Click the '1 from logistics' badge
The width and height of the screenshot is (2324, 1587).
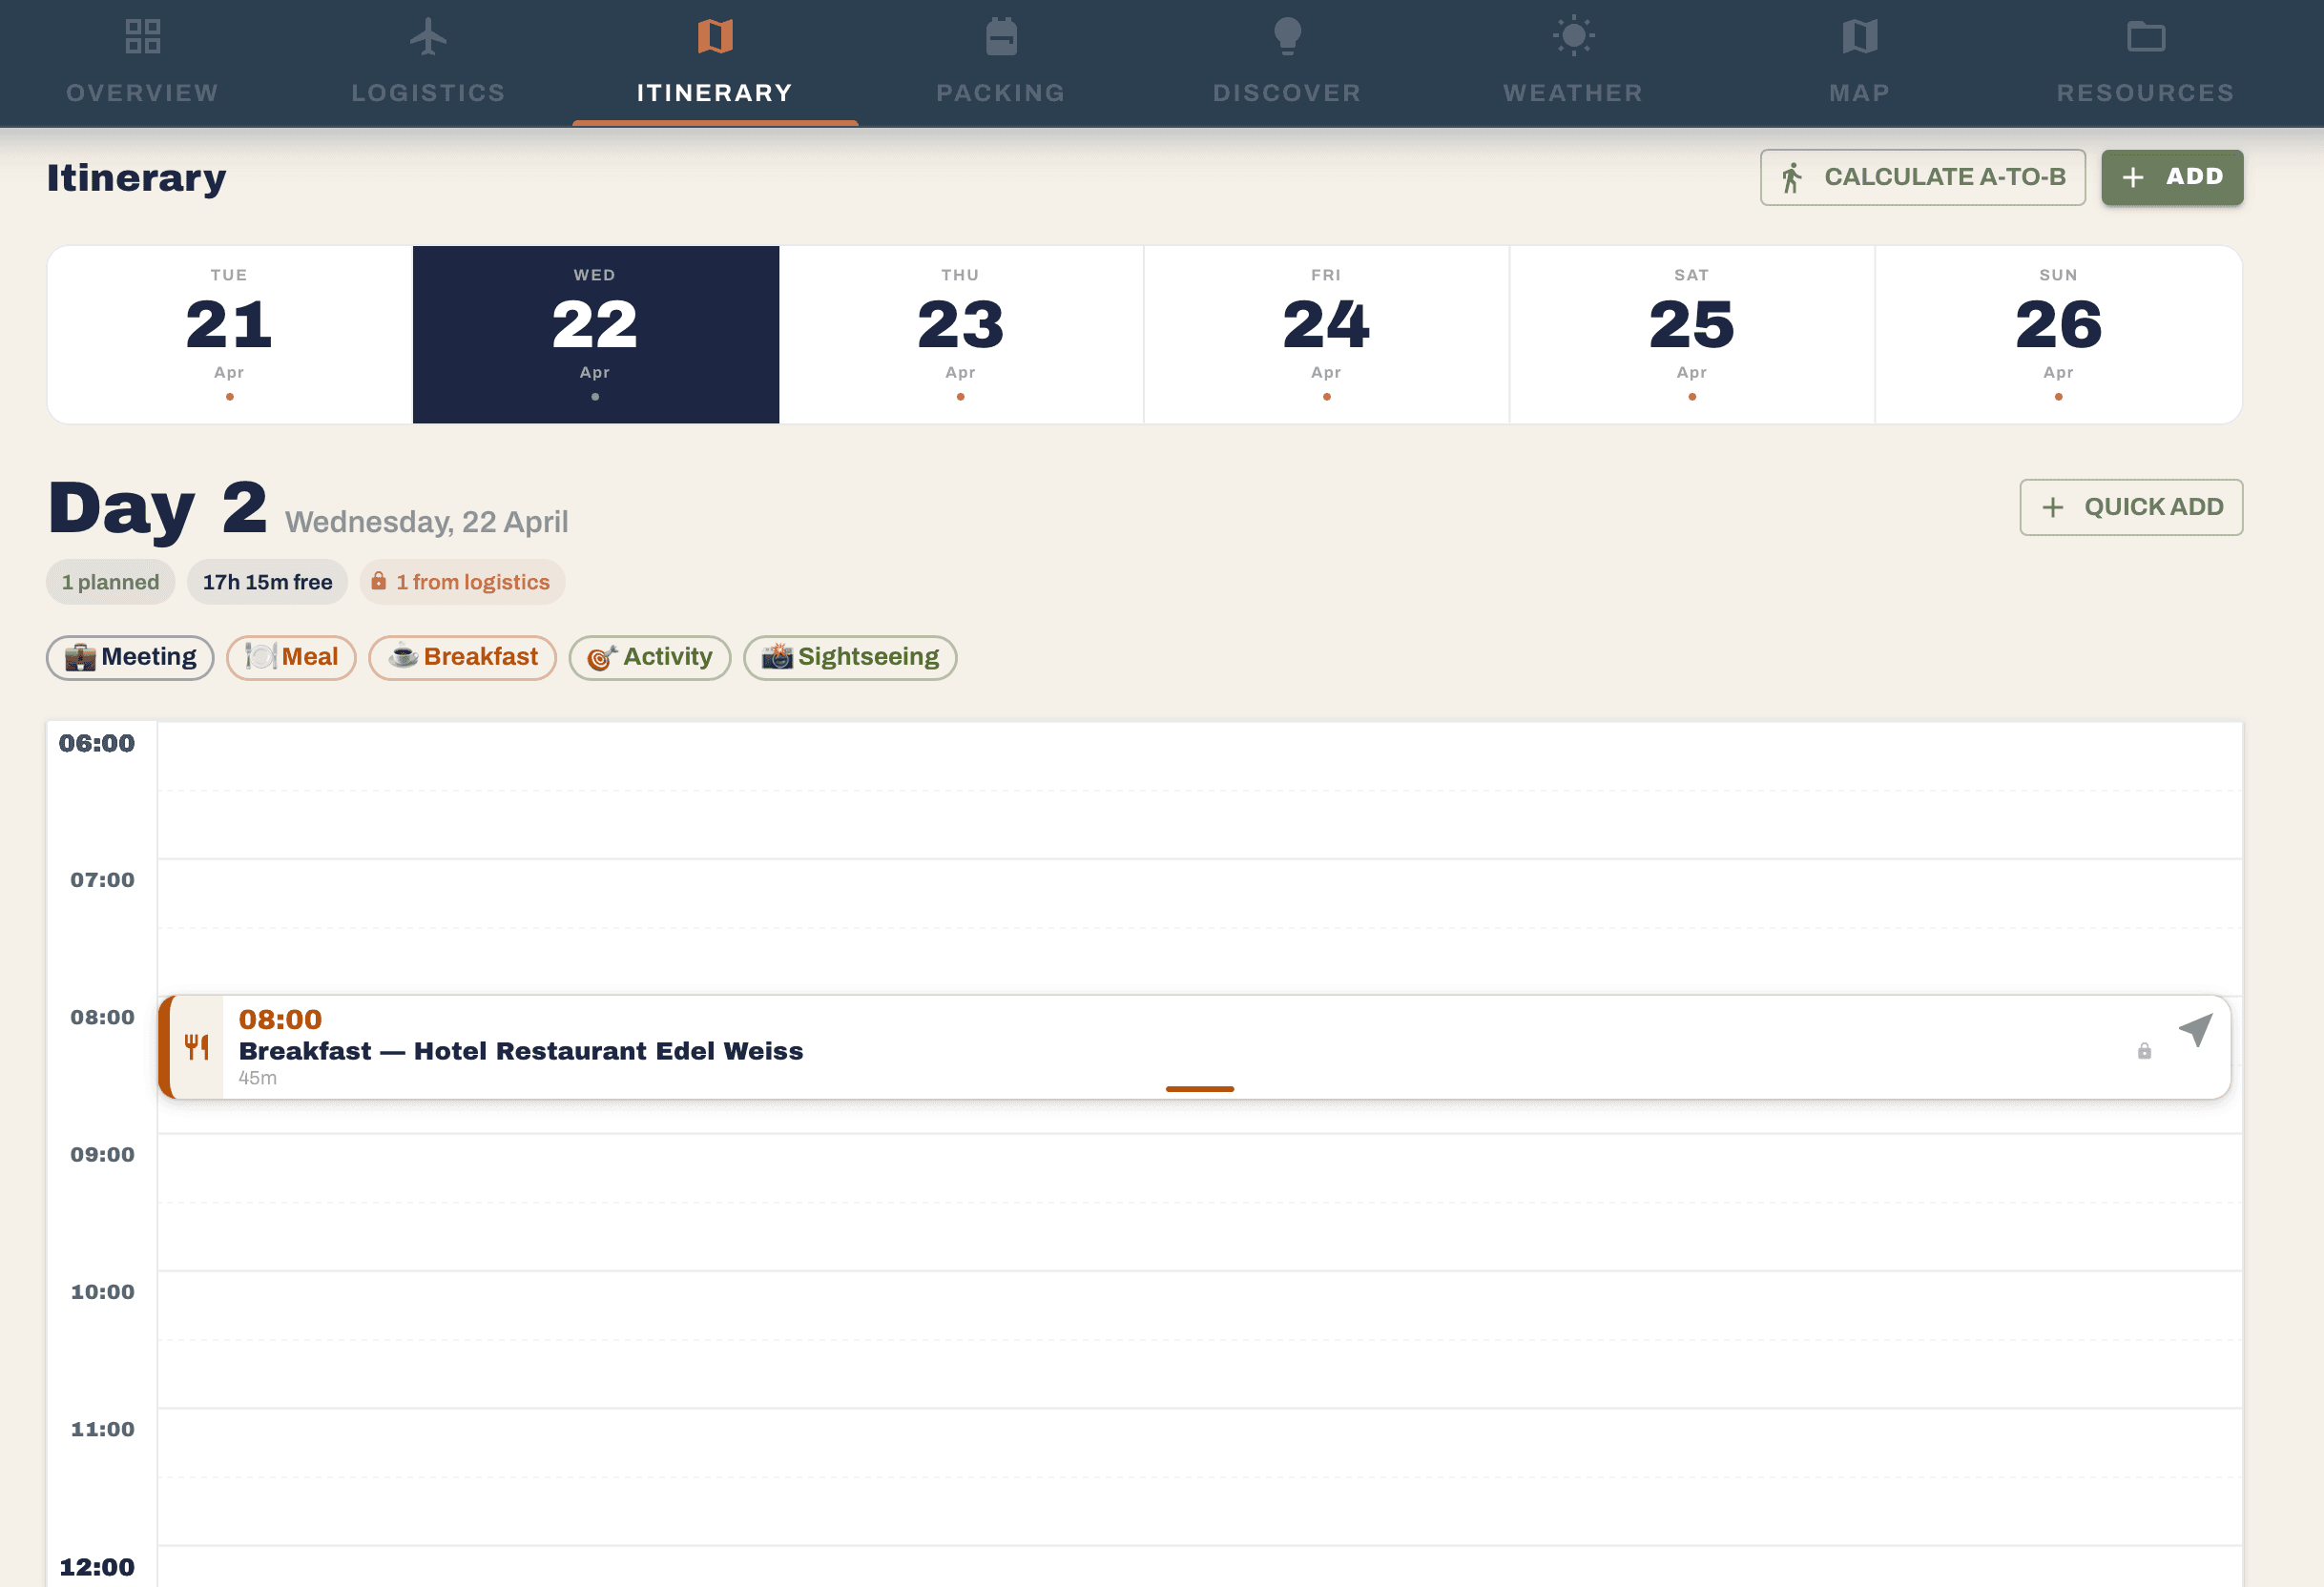point(462,582)
